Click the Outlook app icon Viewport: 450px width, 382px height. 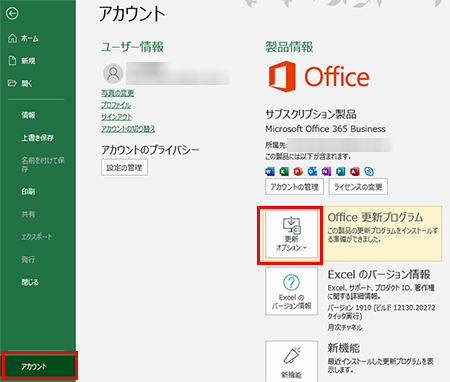point(312,171)
